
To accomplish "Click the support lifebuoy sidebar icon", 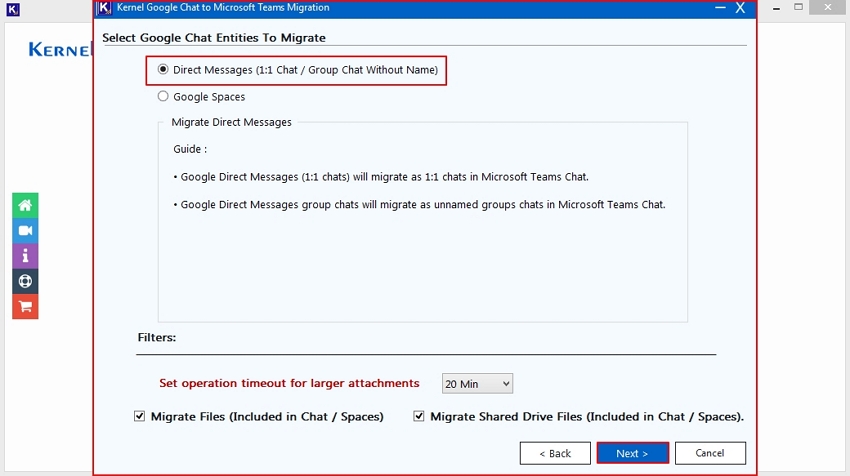I will pos(25,281).
